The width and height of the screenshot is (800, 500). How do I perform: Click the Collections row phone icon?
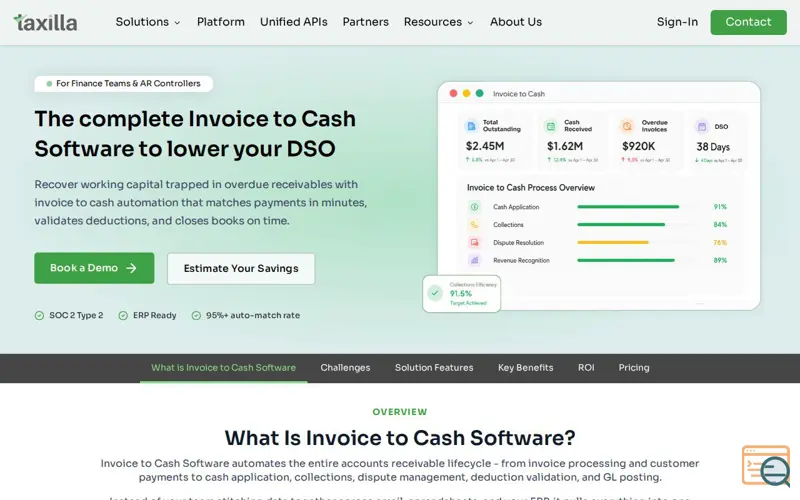pyautogui.click(x=474, y=224)
